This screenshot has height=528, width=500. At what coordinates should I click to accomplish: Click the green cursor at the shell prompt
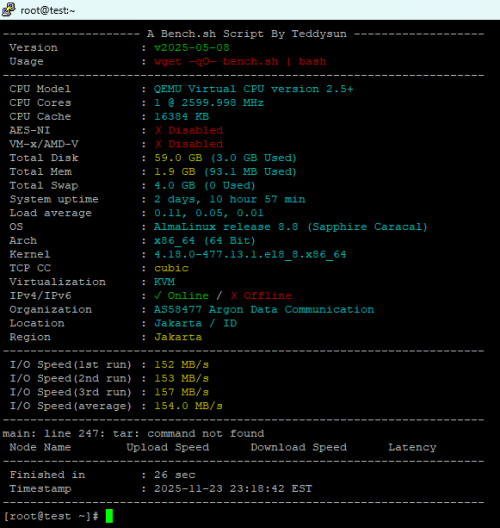tap(109, 516)
